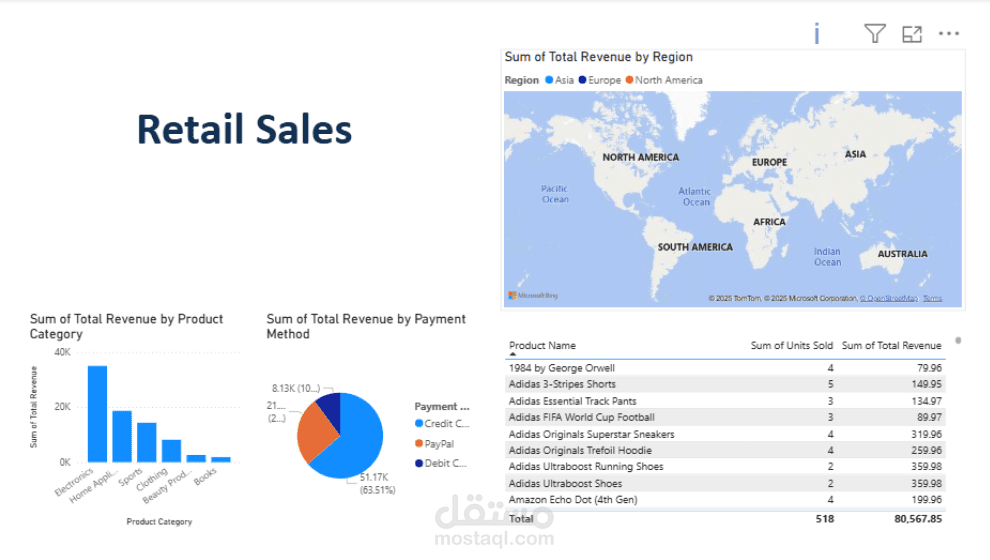The image size is (990, 560).
Task: Select 'Amazon Echo Dot (4th Gen)' row
Action: 726,499
